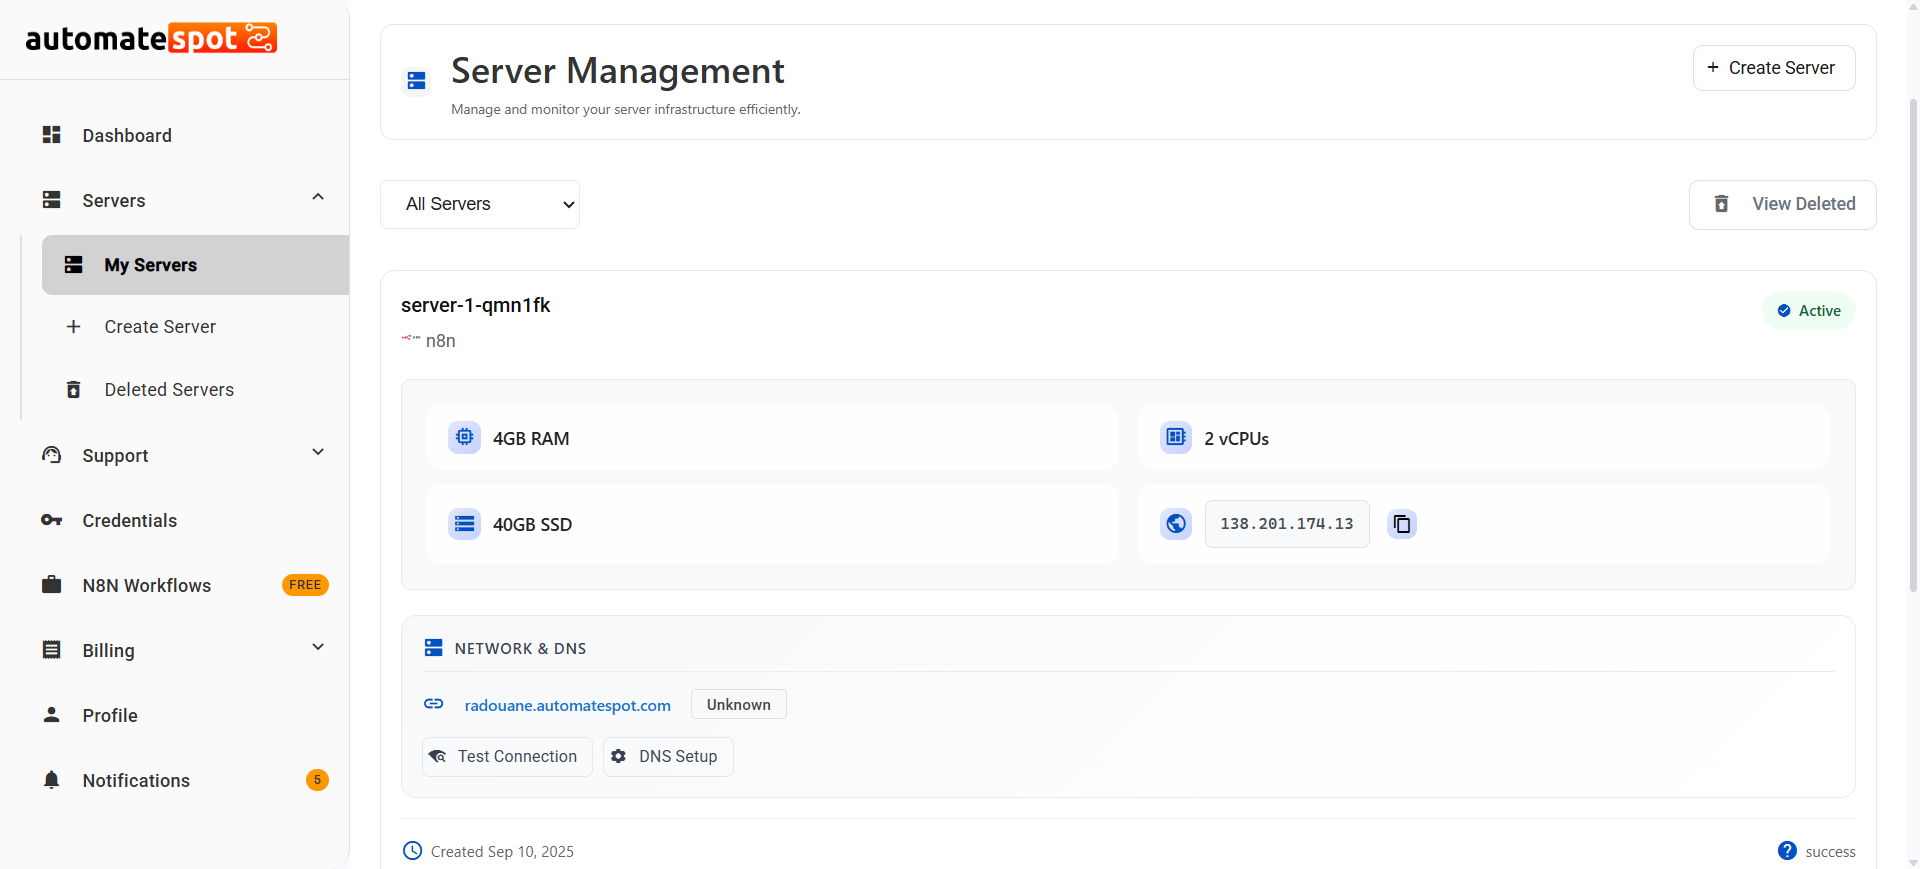This screenshot has width=1920, height=869.
Task: Click the notifications count badge 5
Action: coord(317,780)
